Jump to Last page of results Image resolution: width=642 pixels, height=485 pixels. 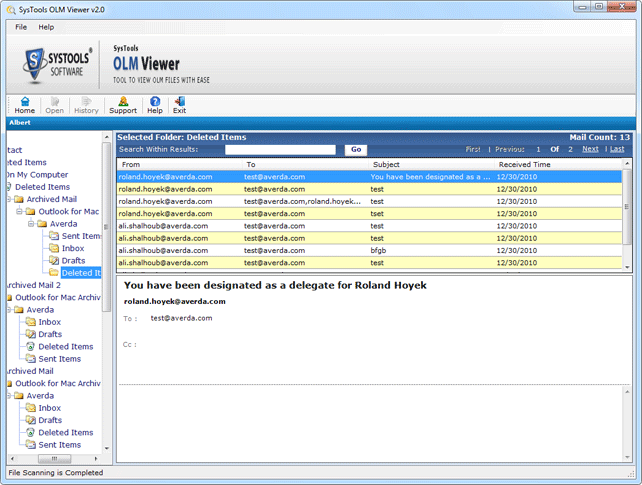coord(617,149)
